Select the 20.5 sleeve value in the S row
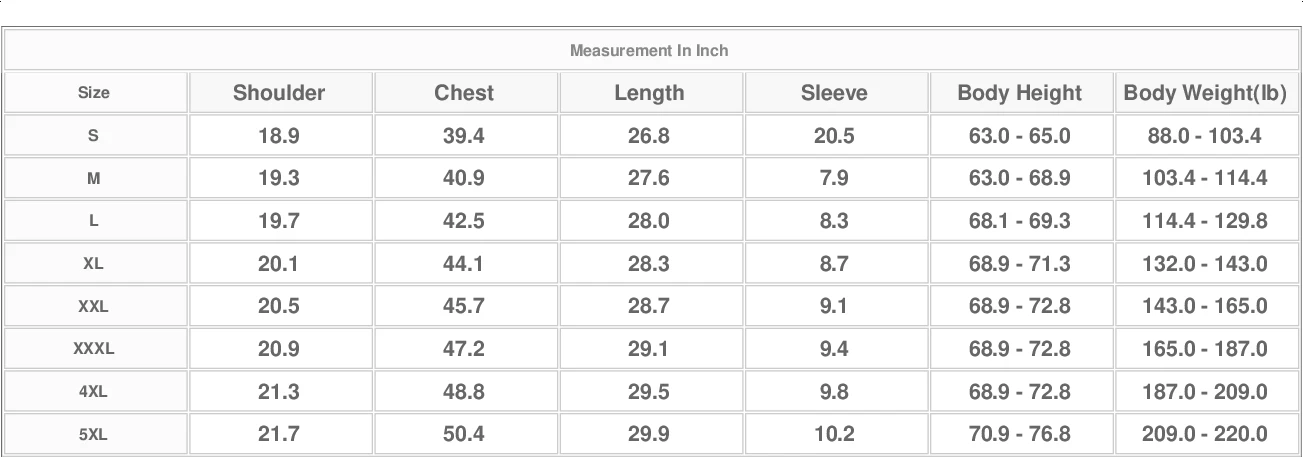 tap(834, 136)
